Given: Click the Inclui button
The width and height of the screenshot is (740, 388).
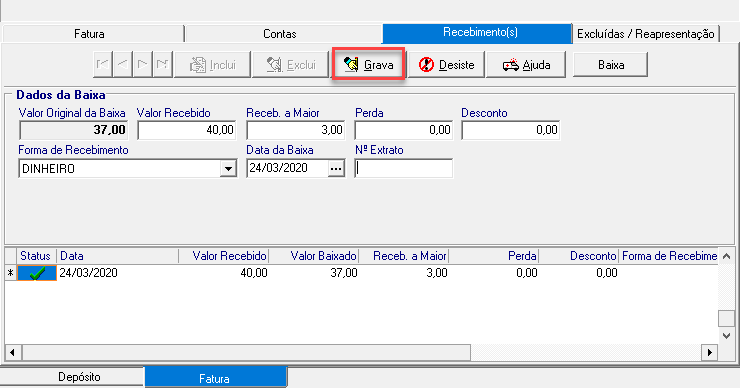Looking at the screenshot, I should click(212, 64).
